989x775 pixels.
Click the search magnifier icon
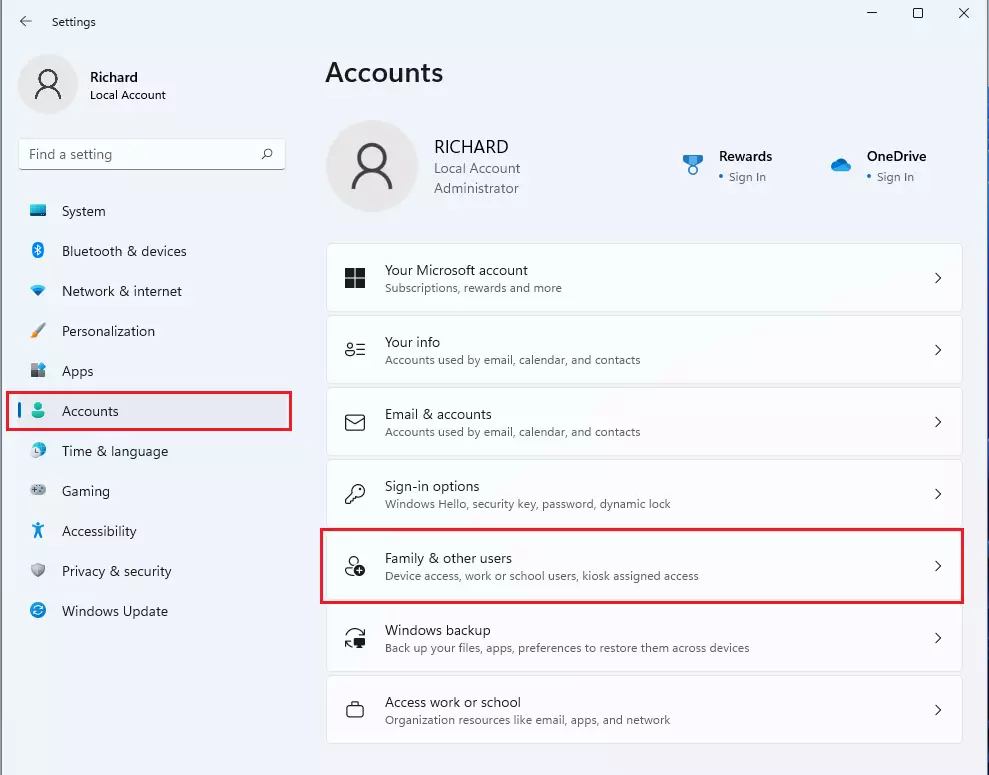tap(267, 154)
